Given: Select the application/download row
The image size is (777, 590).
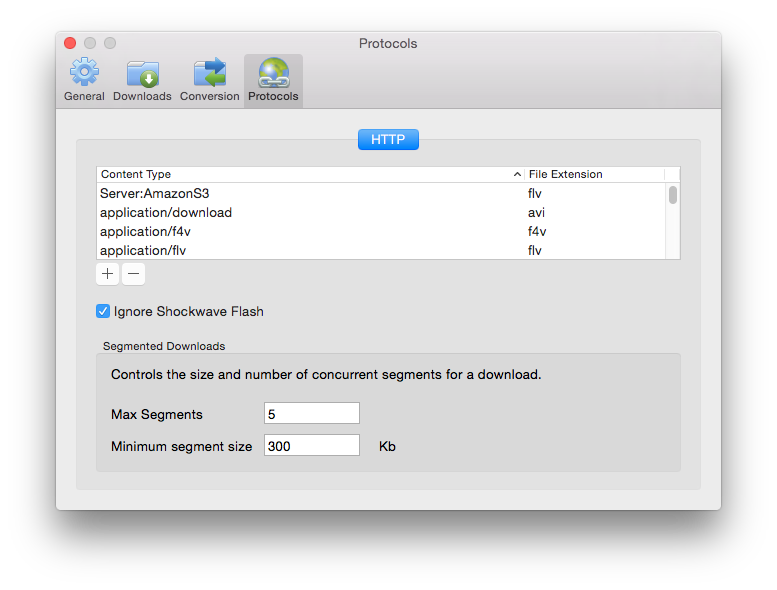Looking at the screenshot, I should pos(381,213).
